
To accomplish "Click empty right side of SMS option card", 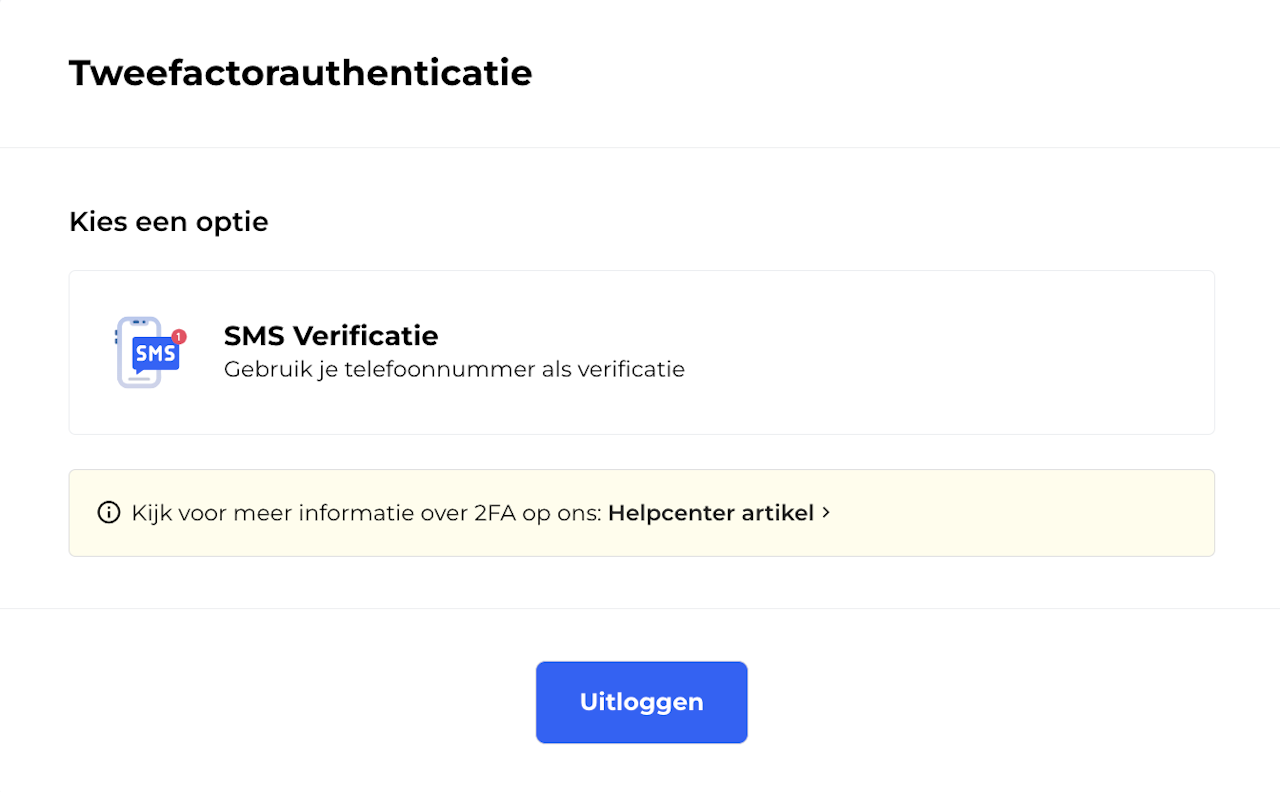I will coord(1000,352).
